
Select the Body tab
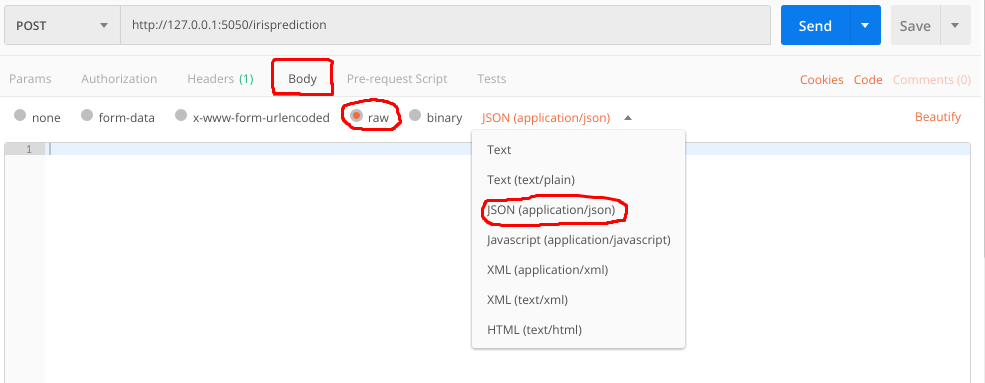point(302,79)
